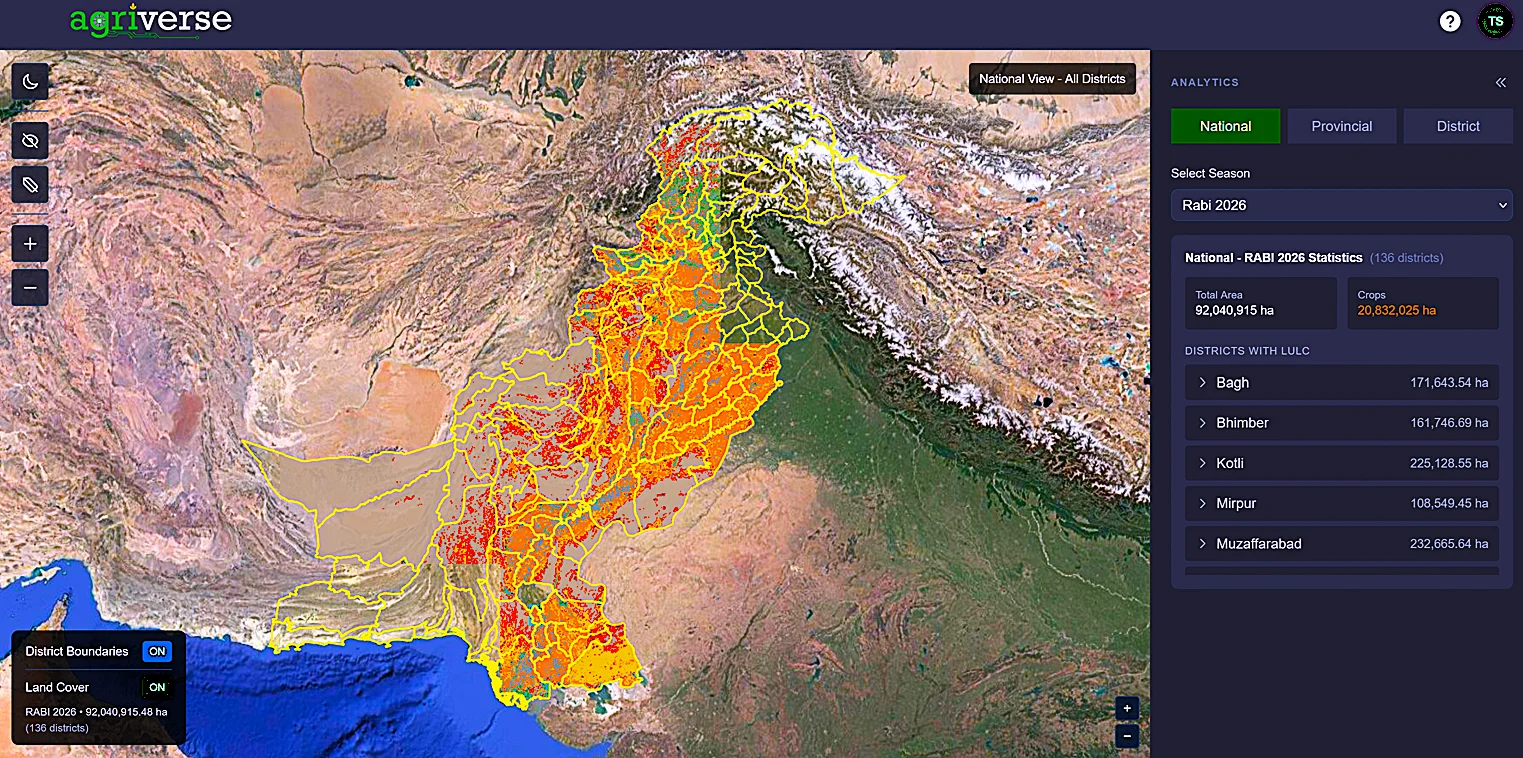The width and height of the screenshot is (1523, 758).
Task: Turn off the Land Cover toggle
Action: point(157,687)
